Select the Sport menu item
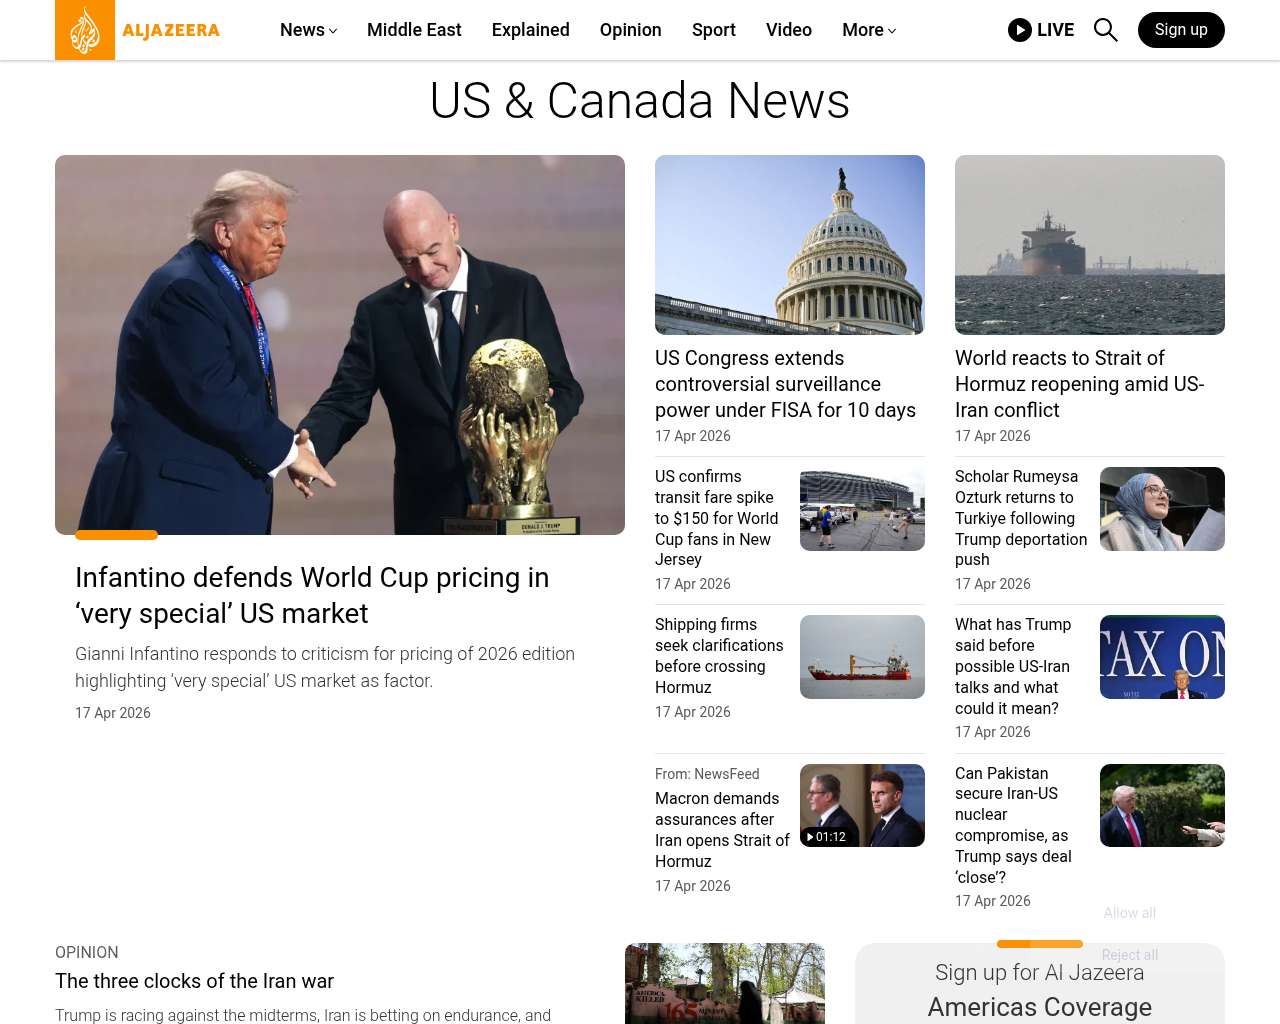Viewport: 1280px width, 1024px height. point(713,30)
